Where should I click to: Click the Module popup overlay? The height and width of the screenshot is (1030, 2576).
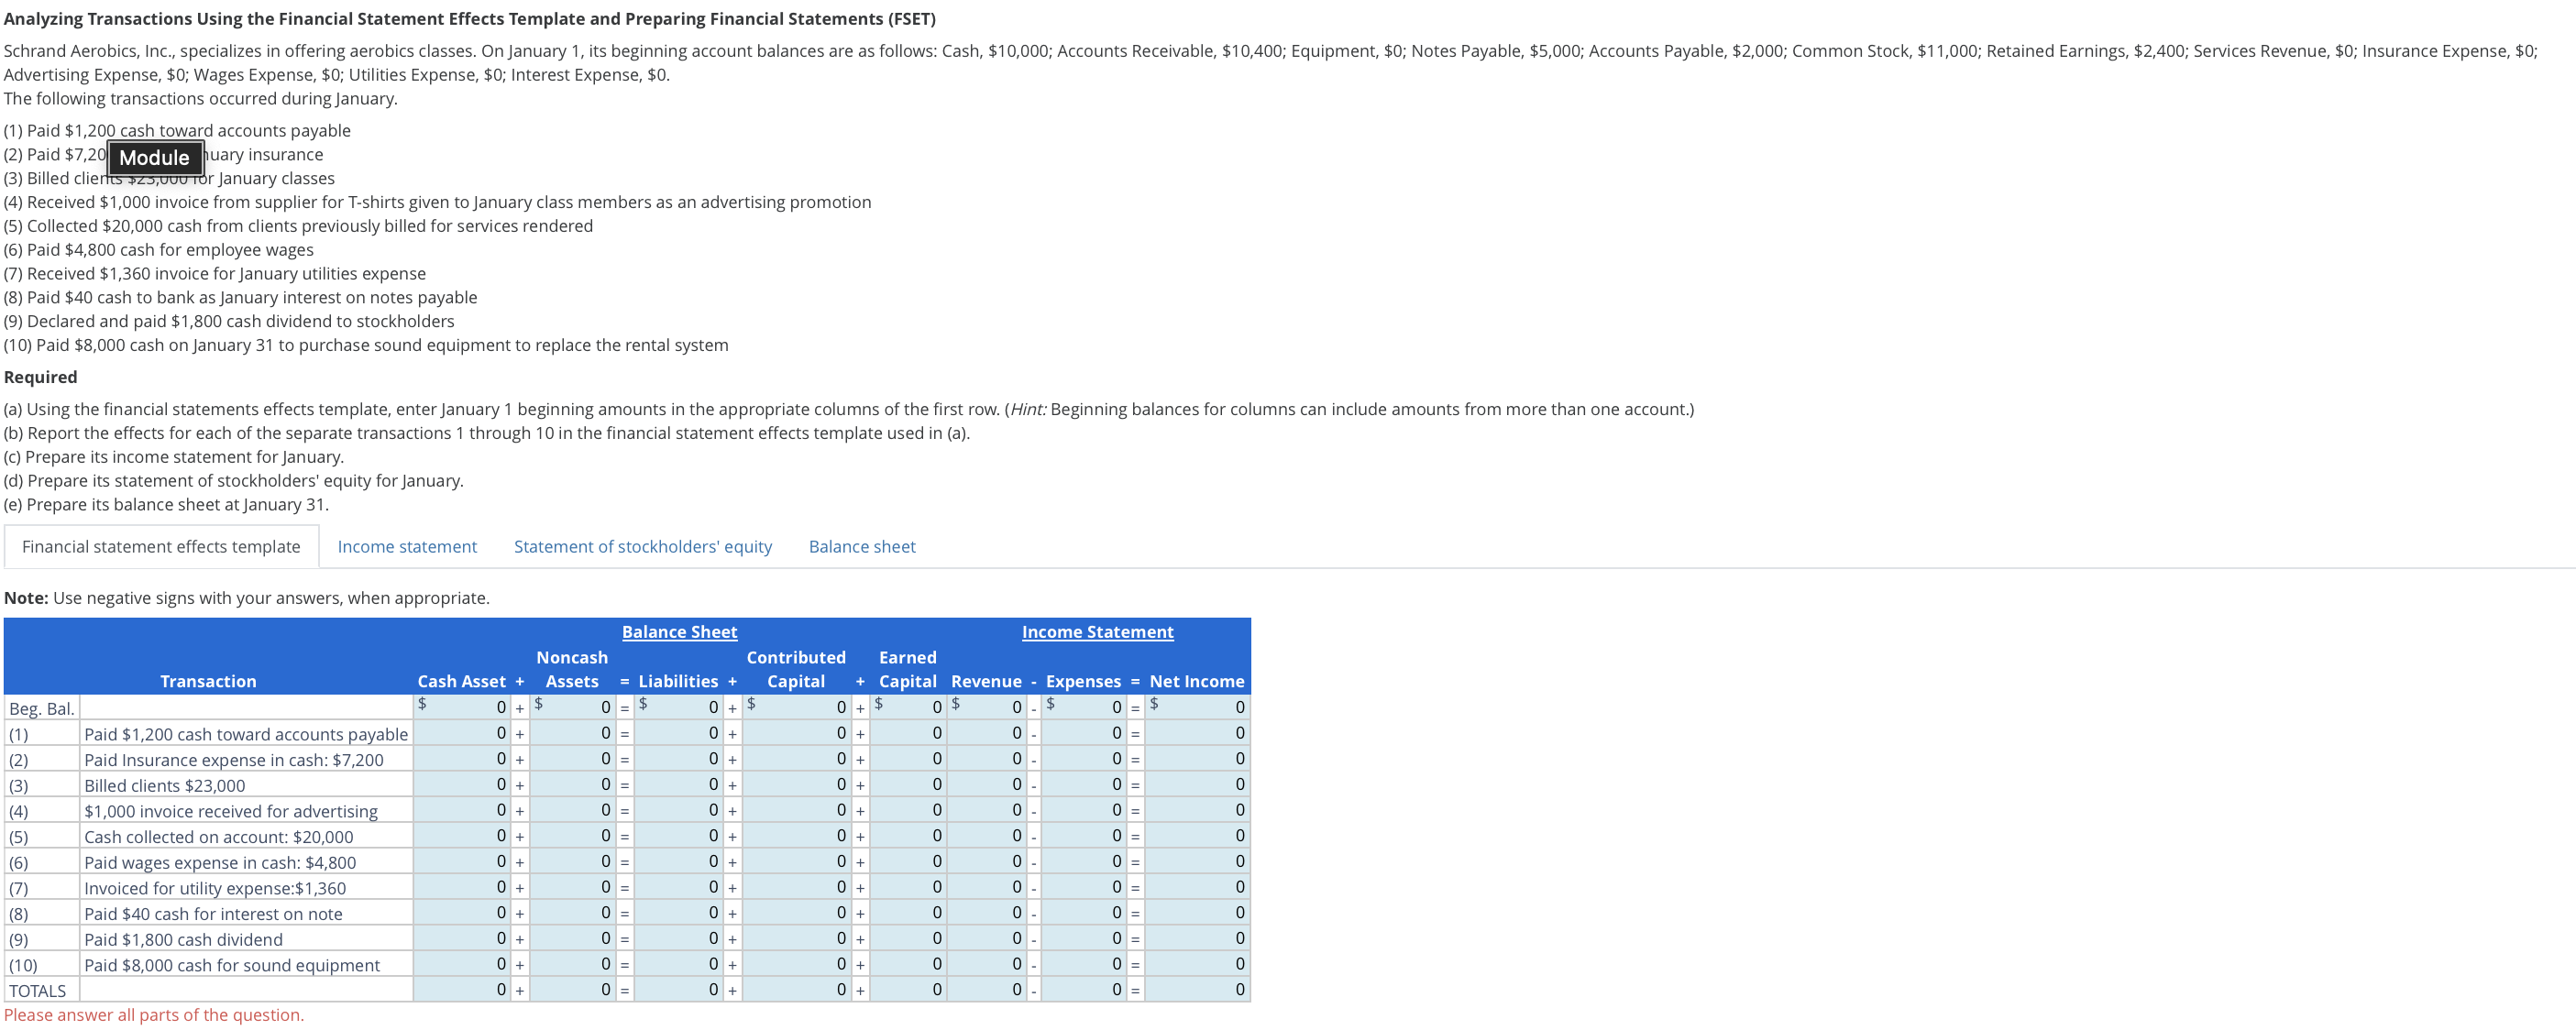coord(155,158)
